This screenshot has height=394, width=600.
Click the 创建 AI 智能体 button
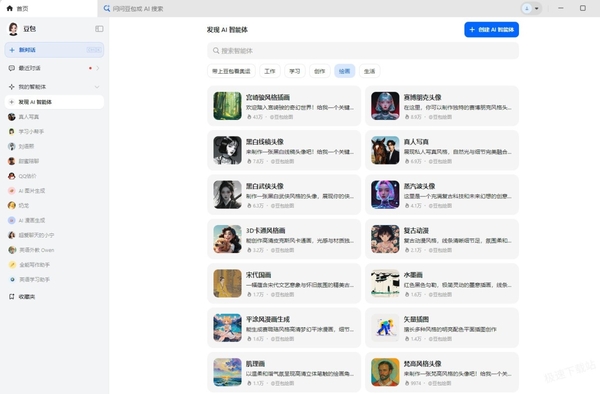pyautogui.click(x=491, y=29)
